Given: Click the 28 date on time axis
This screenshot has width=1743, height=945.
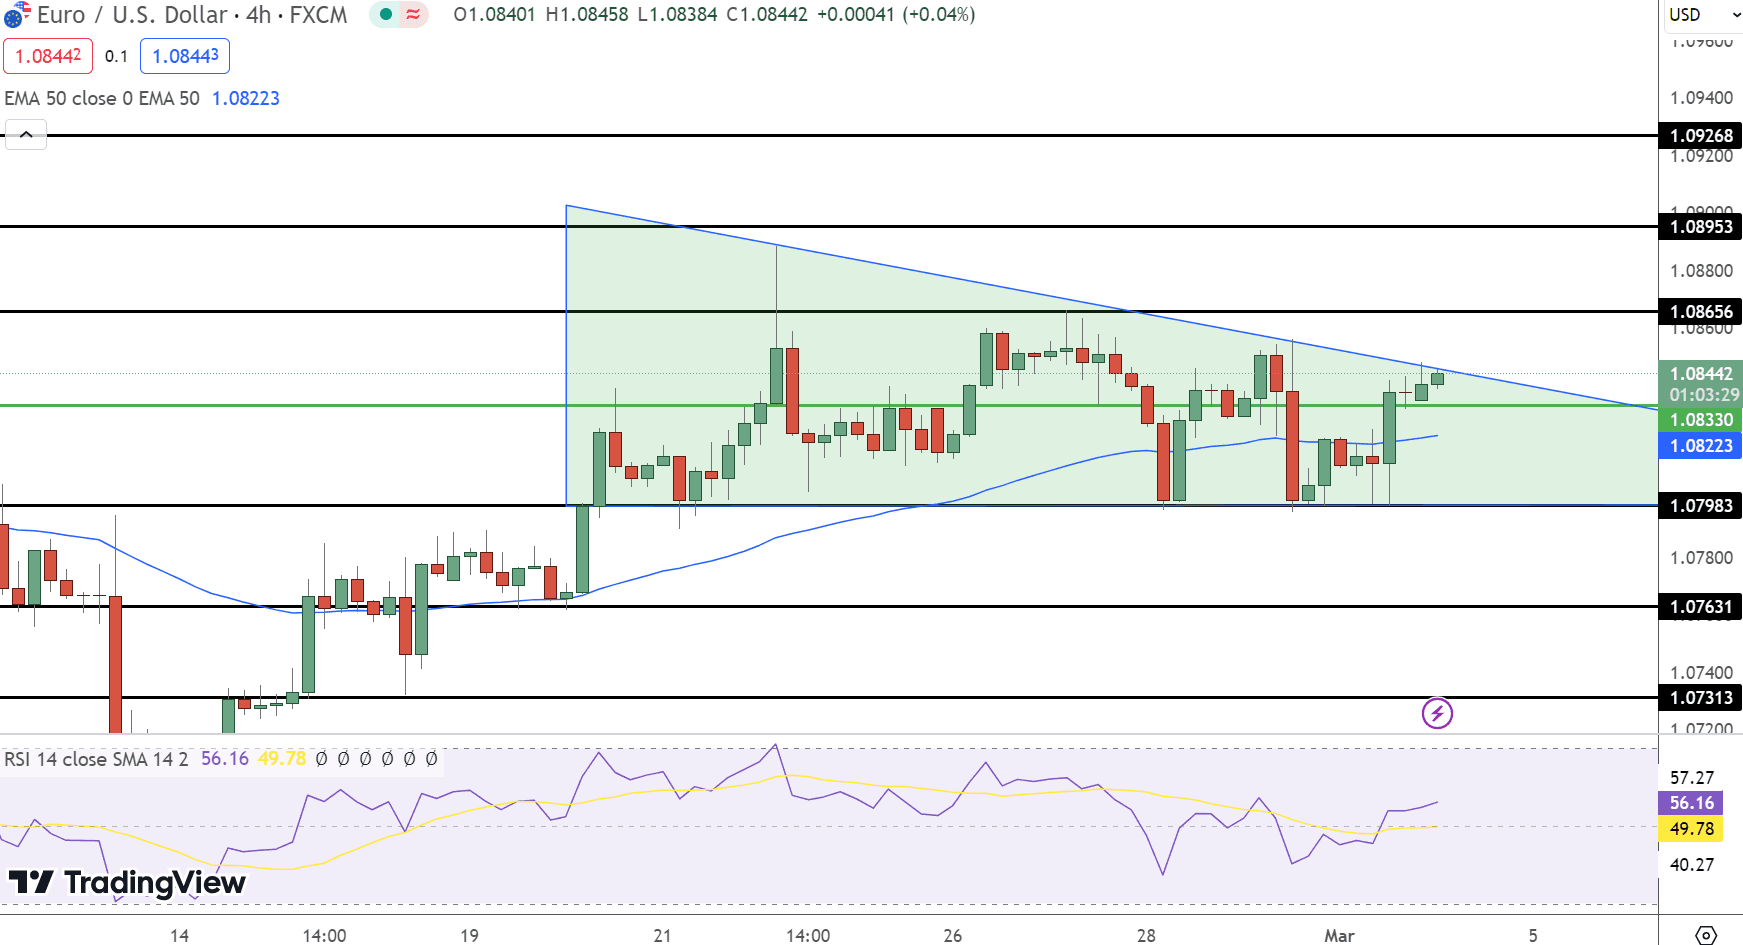Looking at the screenshot, I should (1146, 935).
